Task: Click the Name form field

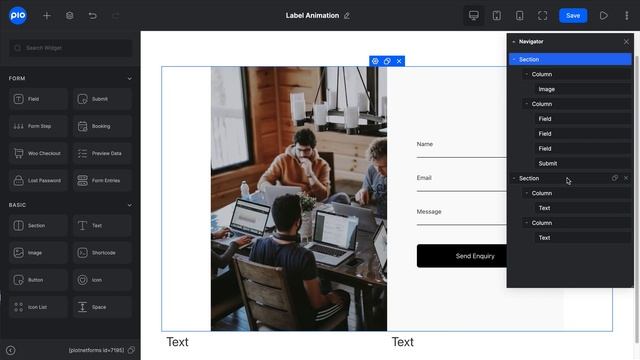Action: click(x=461, y=147)
